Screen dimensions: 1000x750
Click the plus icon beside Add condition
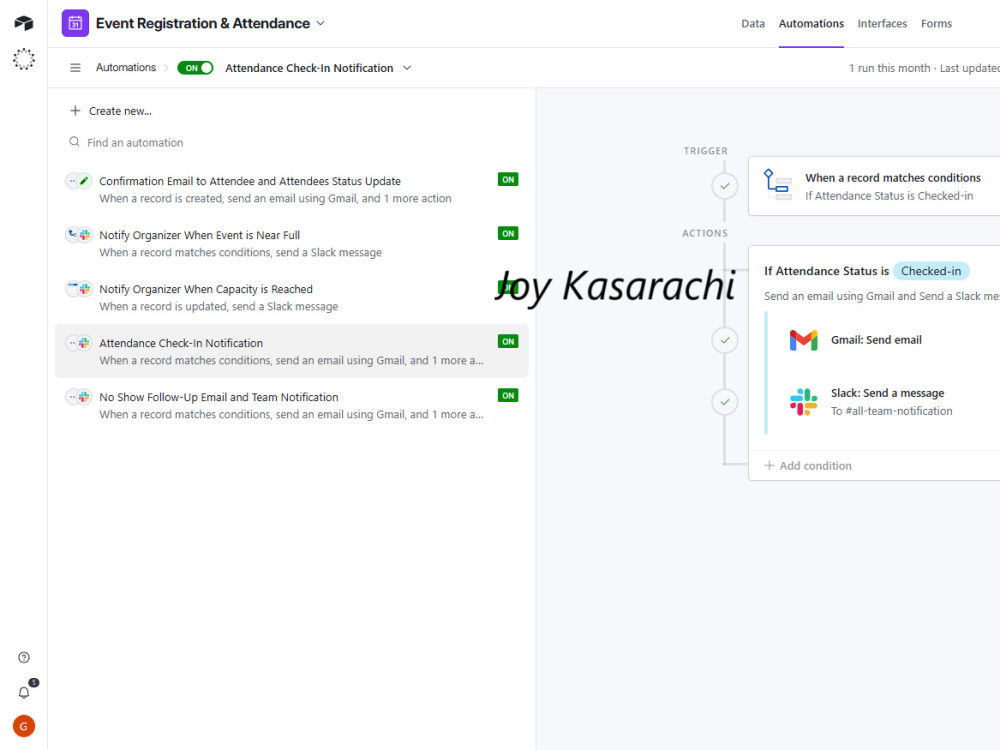[x=769, y=466]
